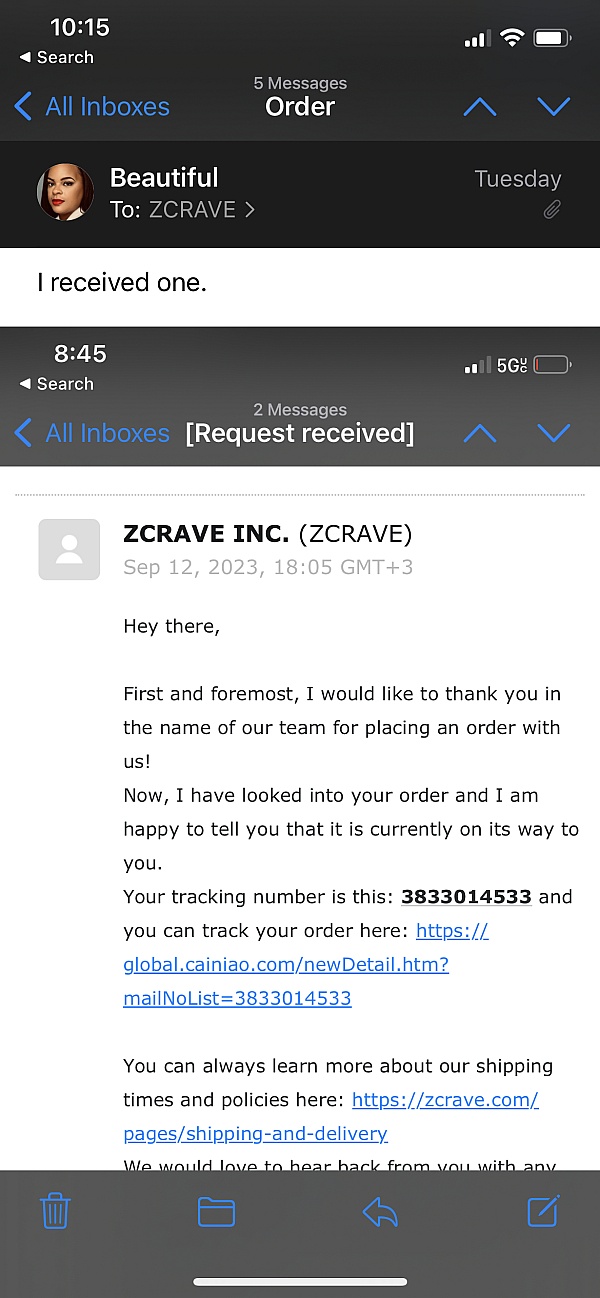Tap the up arrow beside Request received
Viewport: 600px width, 1298px height.
coord(480,433)
